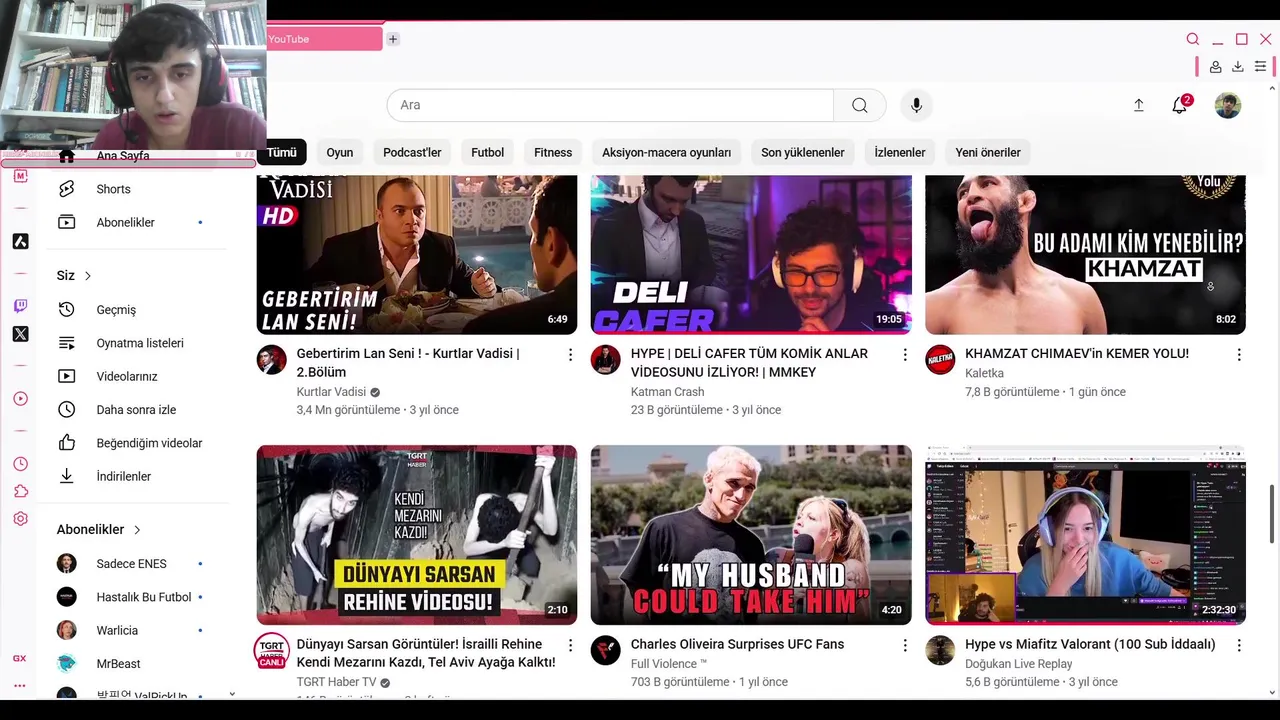The image size is (1280, 720).
Task: Select the Fitness filter chip
Action: (x=553, y=152)
